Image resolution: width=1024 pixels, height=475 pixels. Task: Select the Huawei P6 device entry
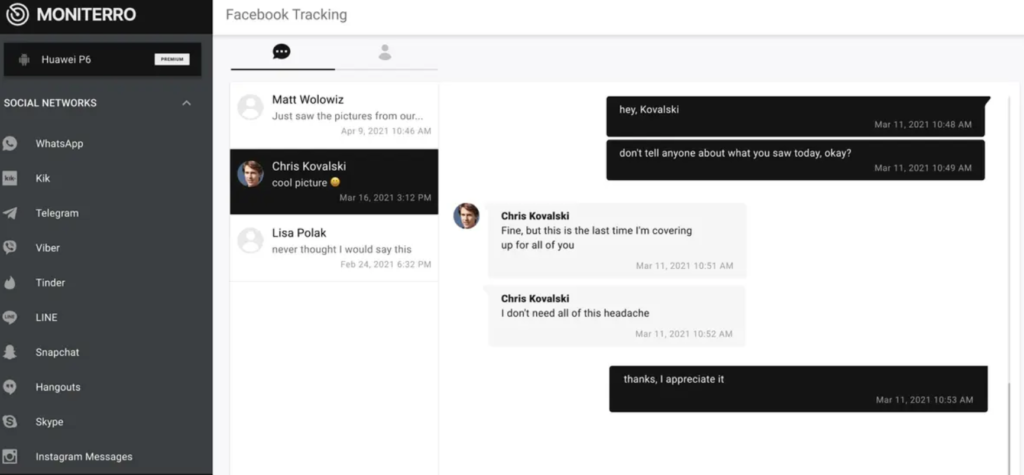coord(103,59)
